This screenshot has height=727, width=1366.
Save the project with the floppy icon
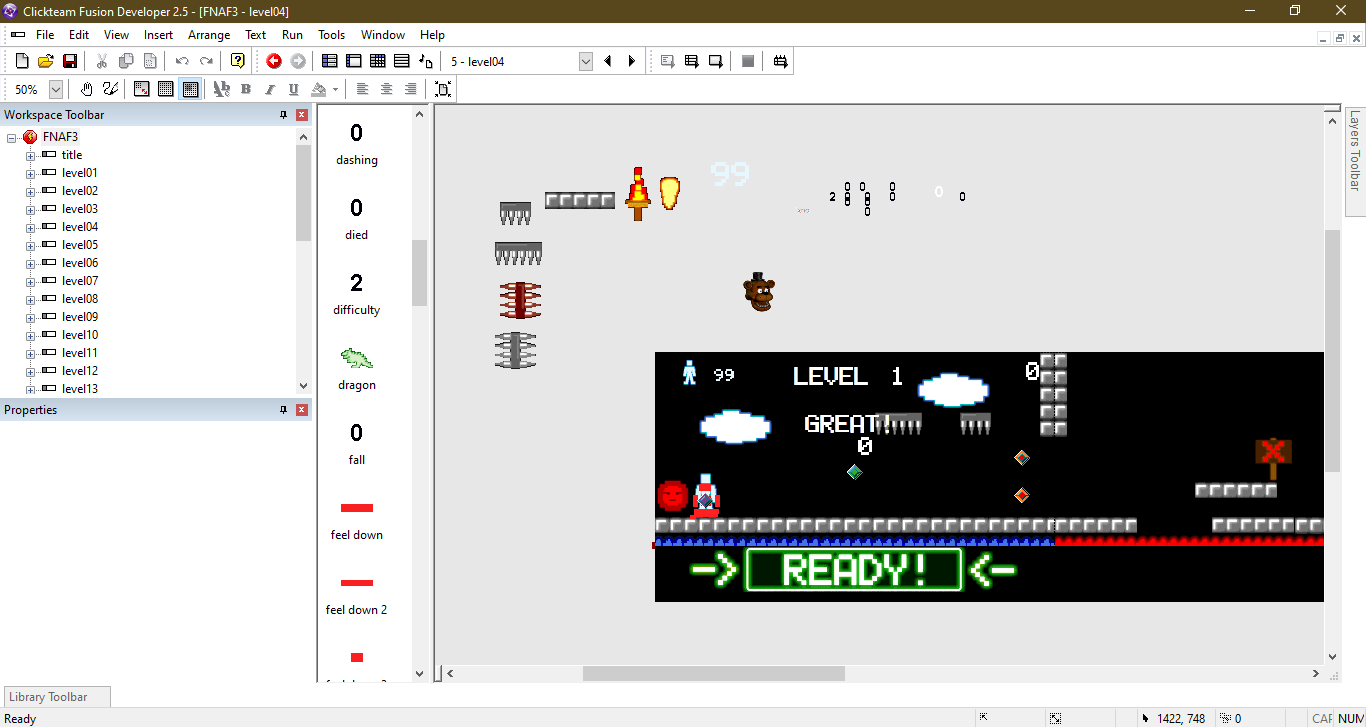click(70, 61)
